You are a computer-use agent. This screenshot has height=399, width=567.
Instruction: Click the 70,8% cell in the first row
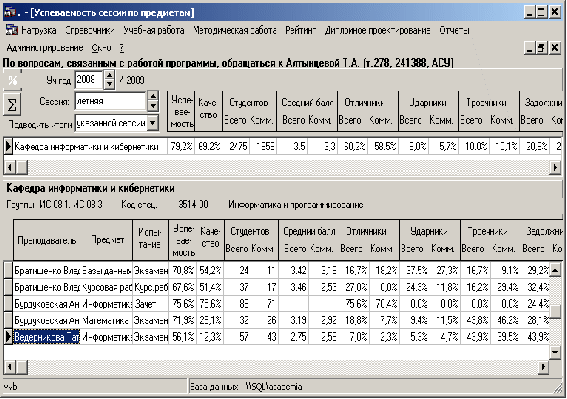pos(183,270)
